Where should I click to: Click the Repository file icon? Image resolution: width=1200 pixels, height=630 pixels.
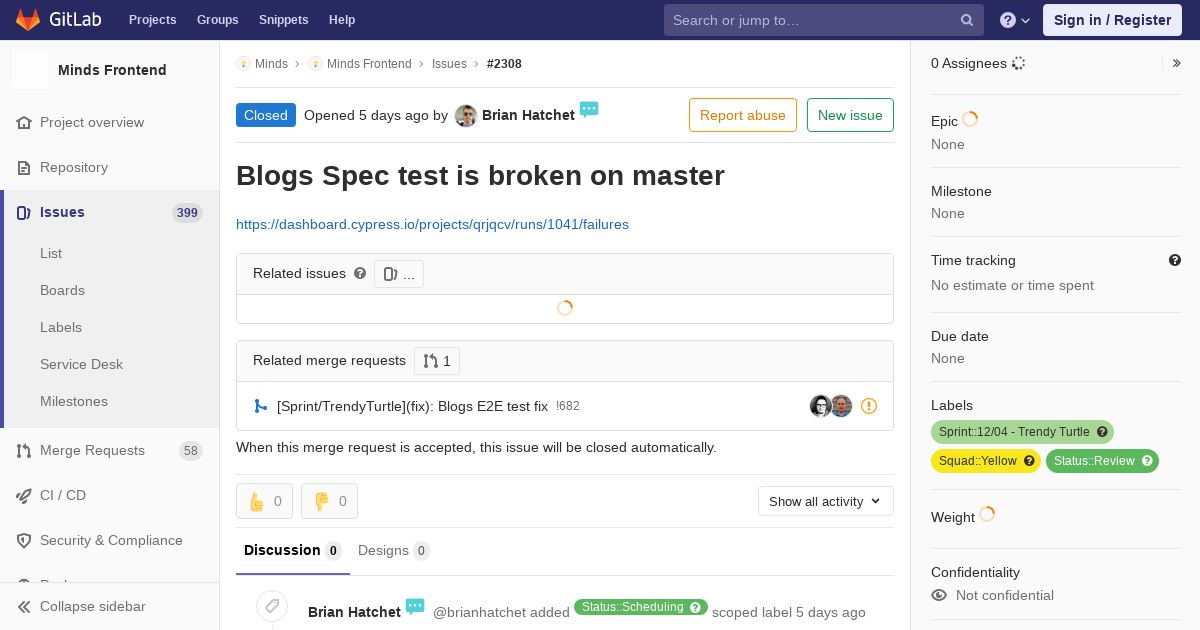coord(24,167)
